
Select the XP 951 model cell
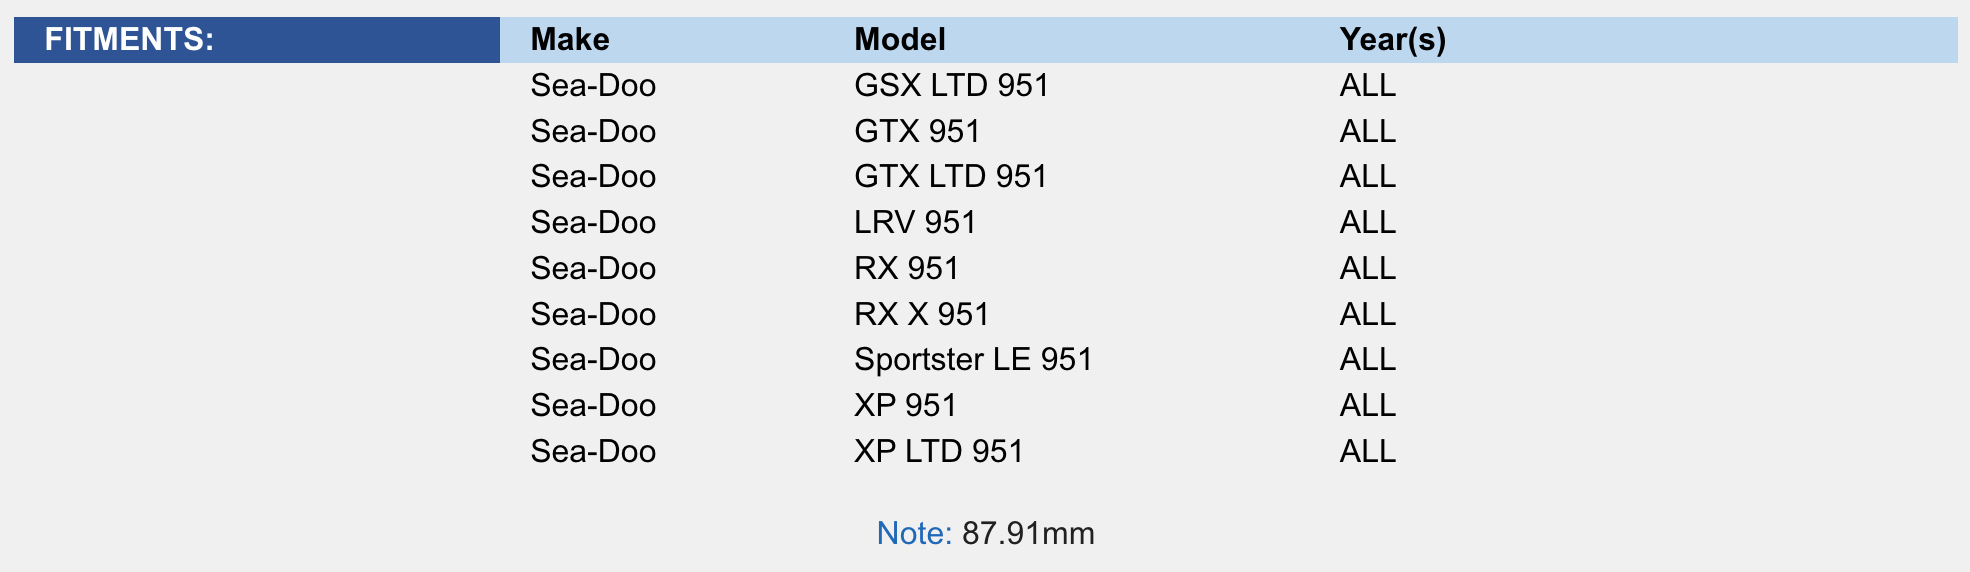point(905,406)
